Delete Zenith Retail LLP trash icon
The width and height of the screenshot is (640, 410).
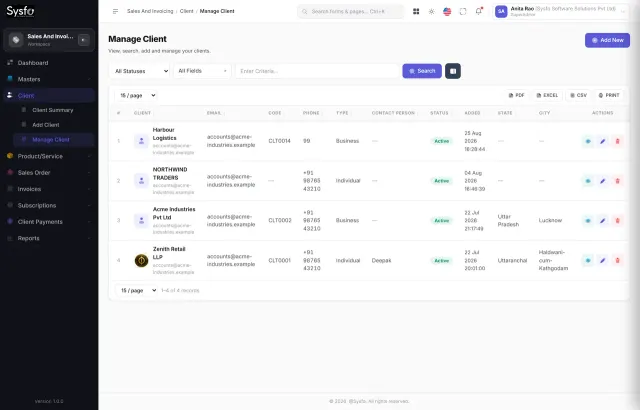click(x=617, y=260)
